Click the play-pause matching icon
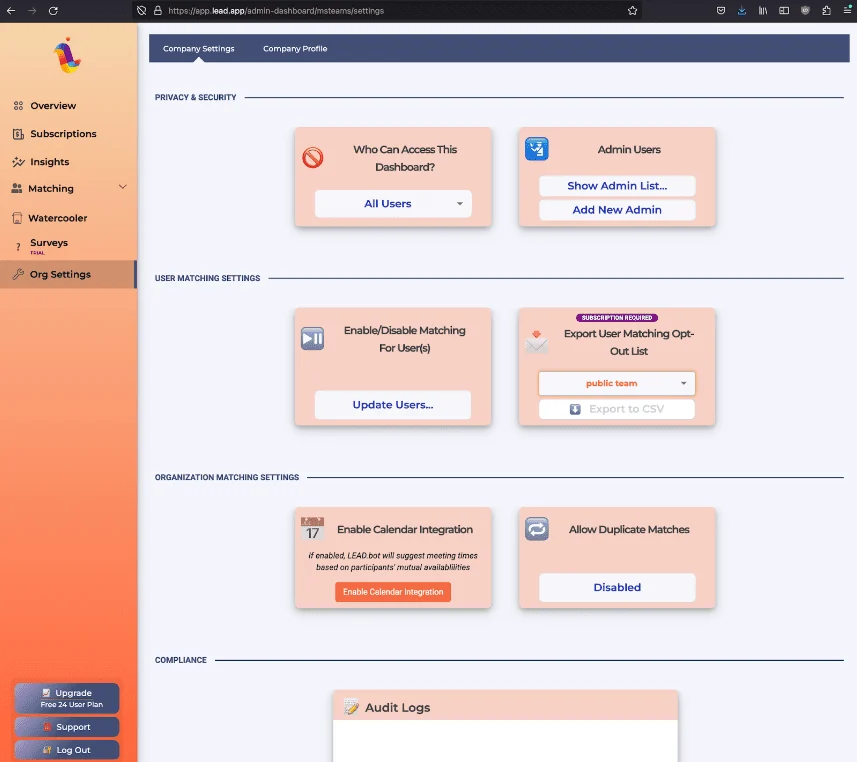The image size is (857, 762). 313,338
